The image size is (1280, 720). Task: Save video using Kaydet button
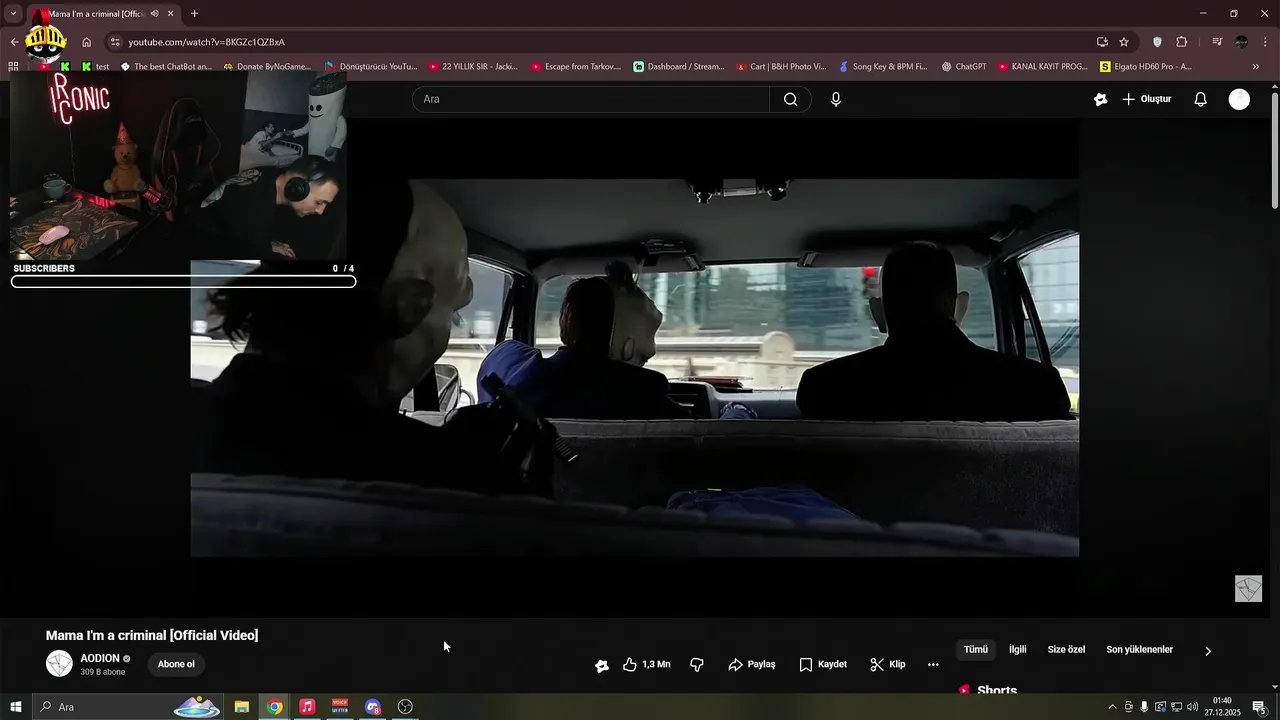click(x=823, y=664)
